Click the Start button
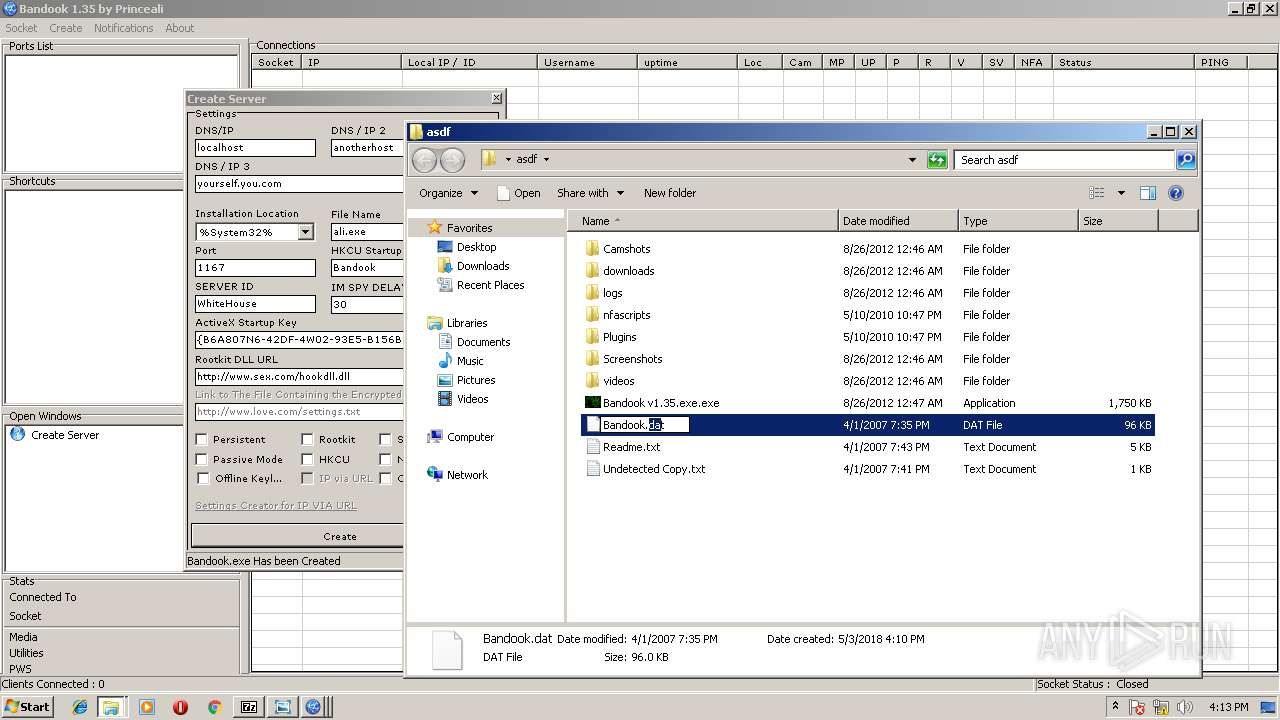 coord(27,707)
